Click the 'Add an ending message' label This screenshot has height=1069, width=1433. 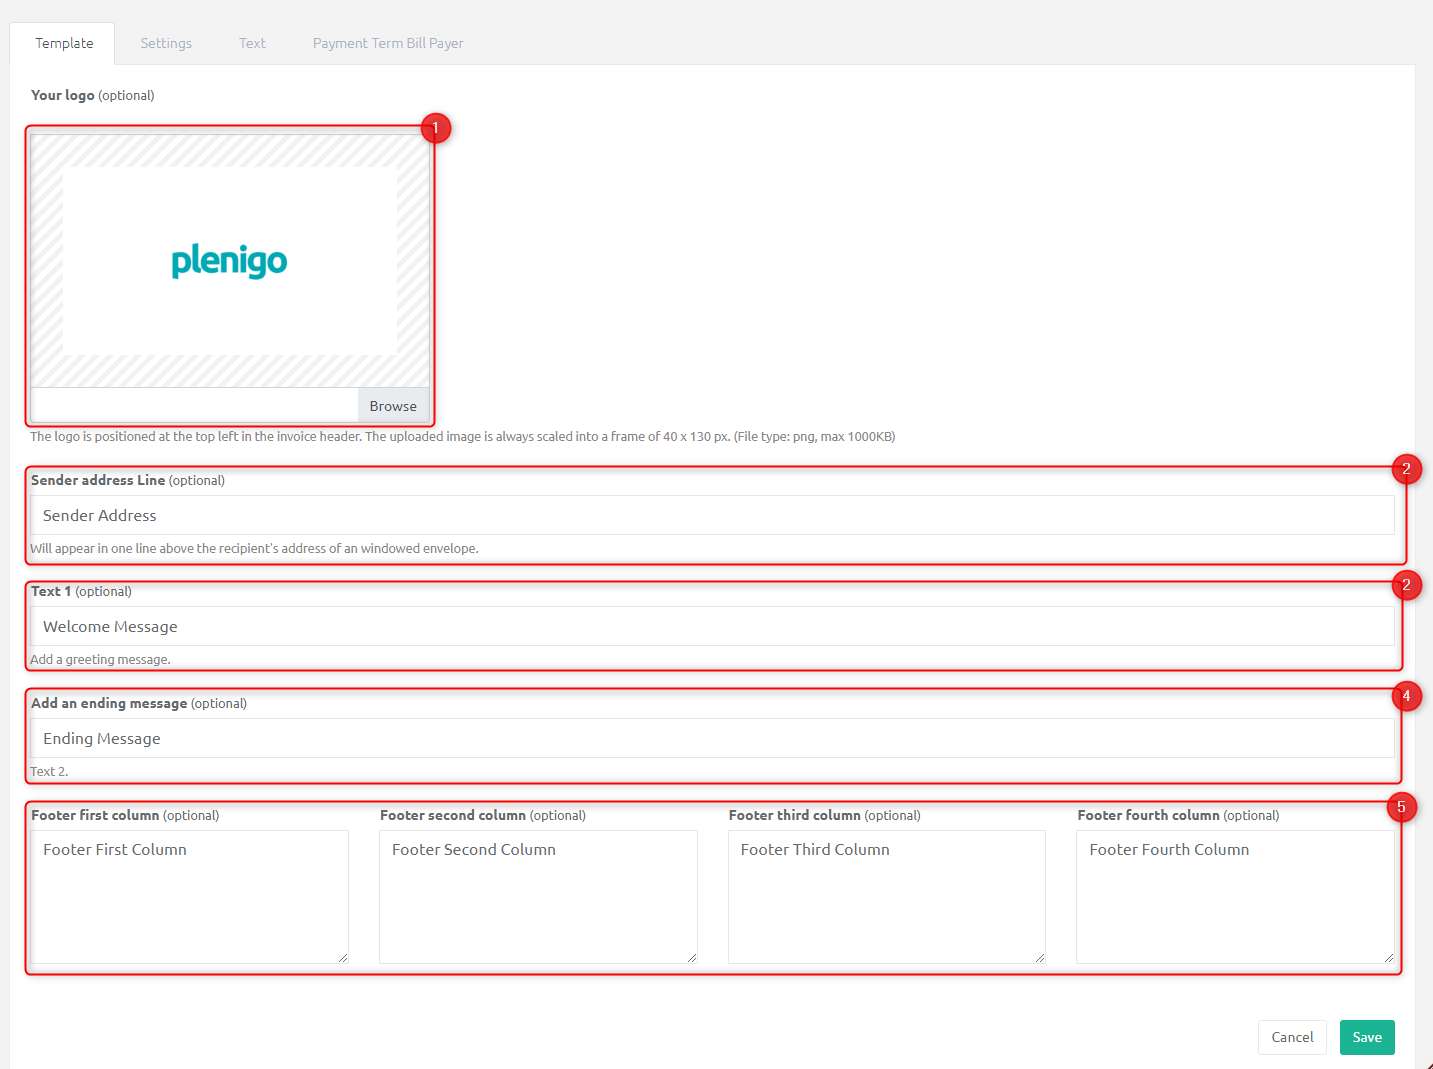click(109, 703)
